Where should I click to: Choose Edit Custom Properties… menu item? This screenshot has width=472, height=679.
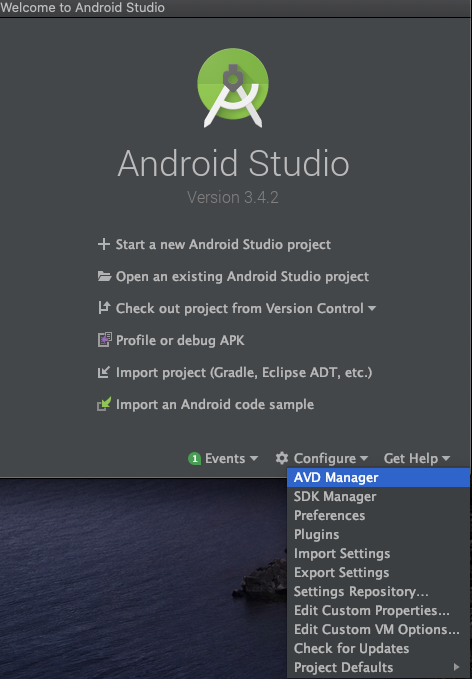pos(378,611)
